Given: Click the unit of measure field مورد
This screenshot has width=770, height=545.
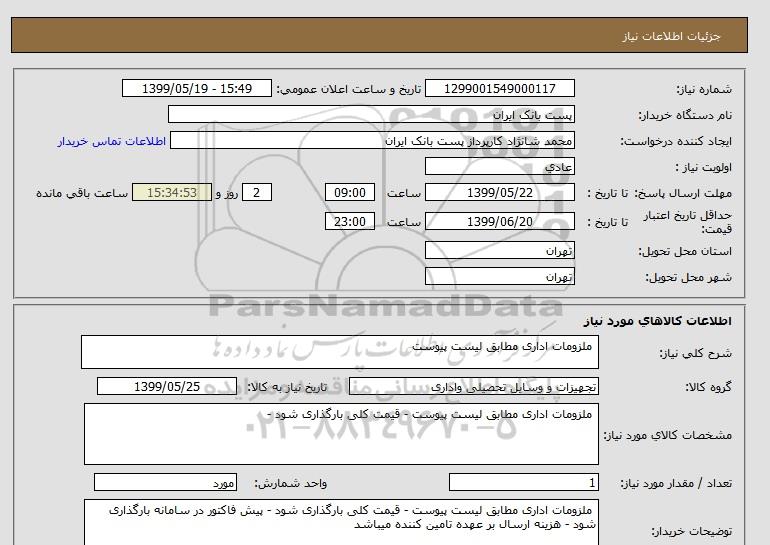Looking at the screenshot, I should tap(165, 483).
